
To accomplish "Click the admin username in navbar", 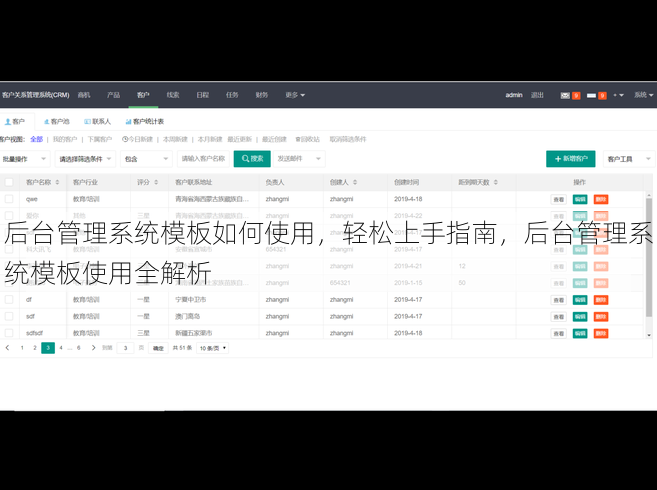I will tap(514, 95).
